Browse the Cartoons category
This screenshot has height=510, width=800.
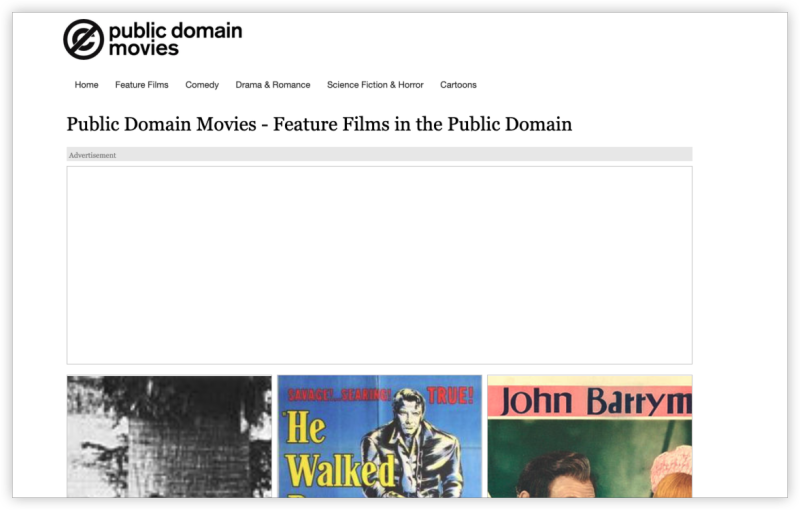[x=458, y=85]
